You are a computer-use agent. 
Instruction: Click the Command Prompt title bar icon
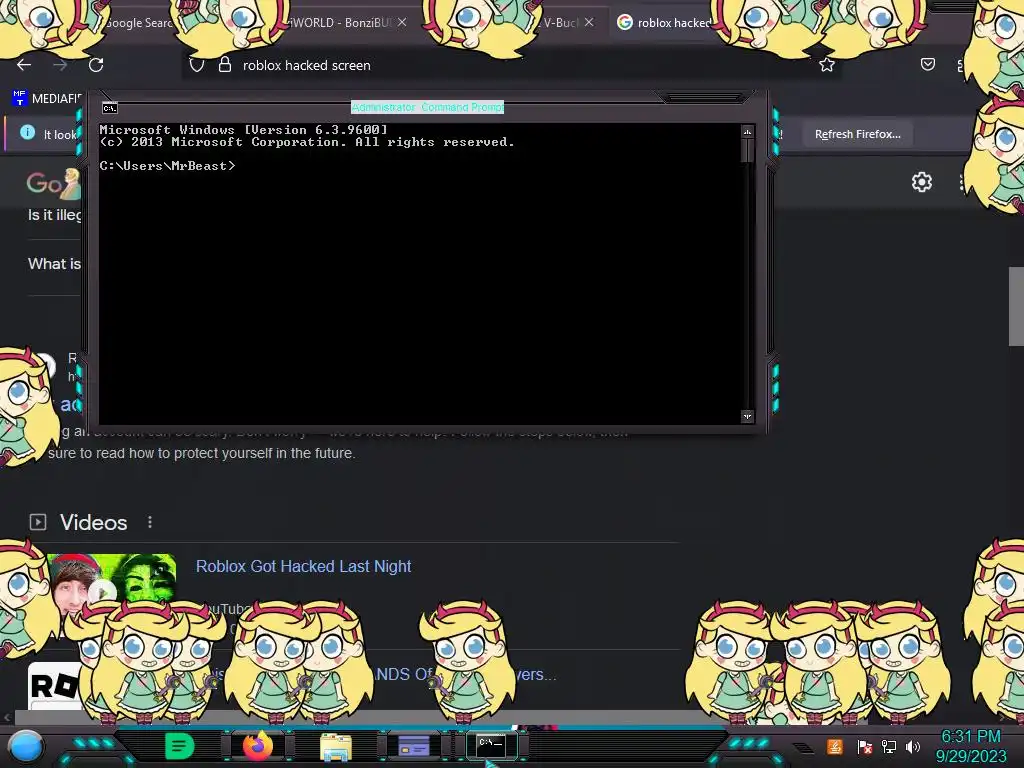[110, 108]
